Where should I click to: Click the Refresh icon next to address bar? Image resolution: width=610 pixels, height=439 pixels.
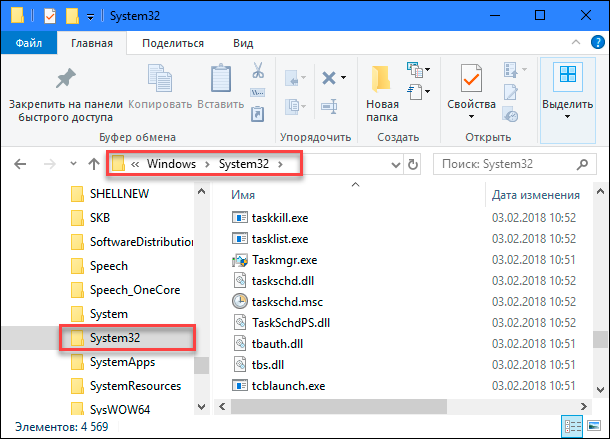point(413,164)
